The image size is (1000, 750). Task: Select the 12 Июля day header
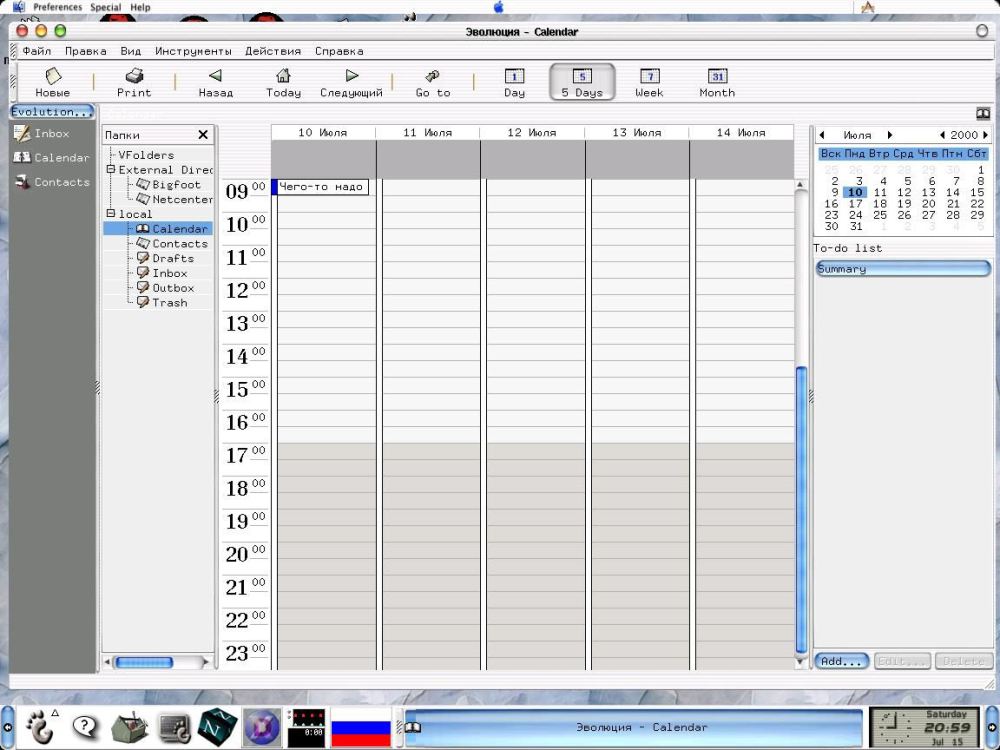[x=532, y=133]
